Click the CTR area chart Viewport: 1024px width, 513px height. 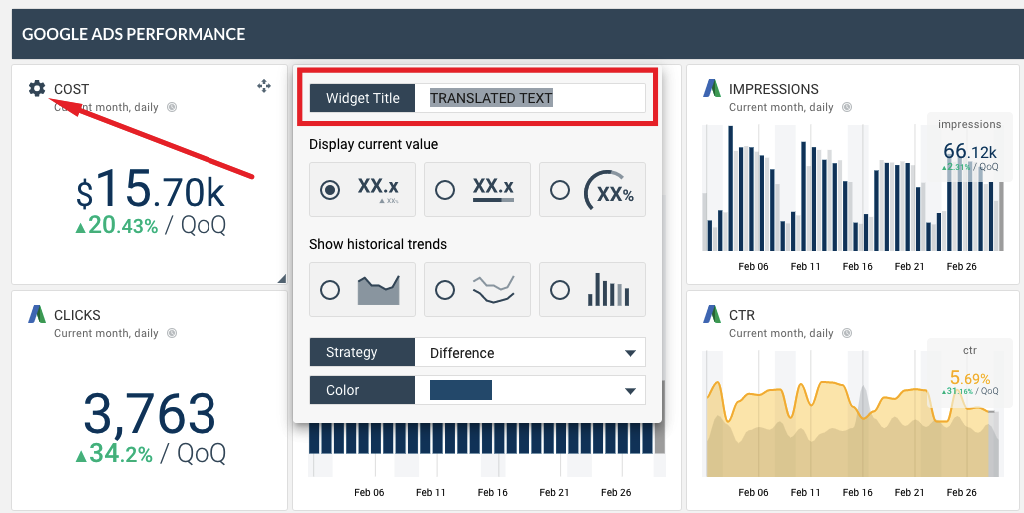852,414
